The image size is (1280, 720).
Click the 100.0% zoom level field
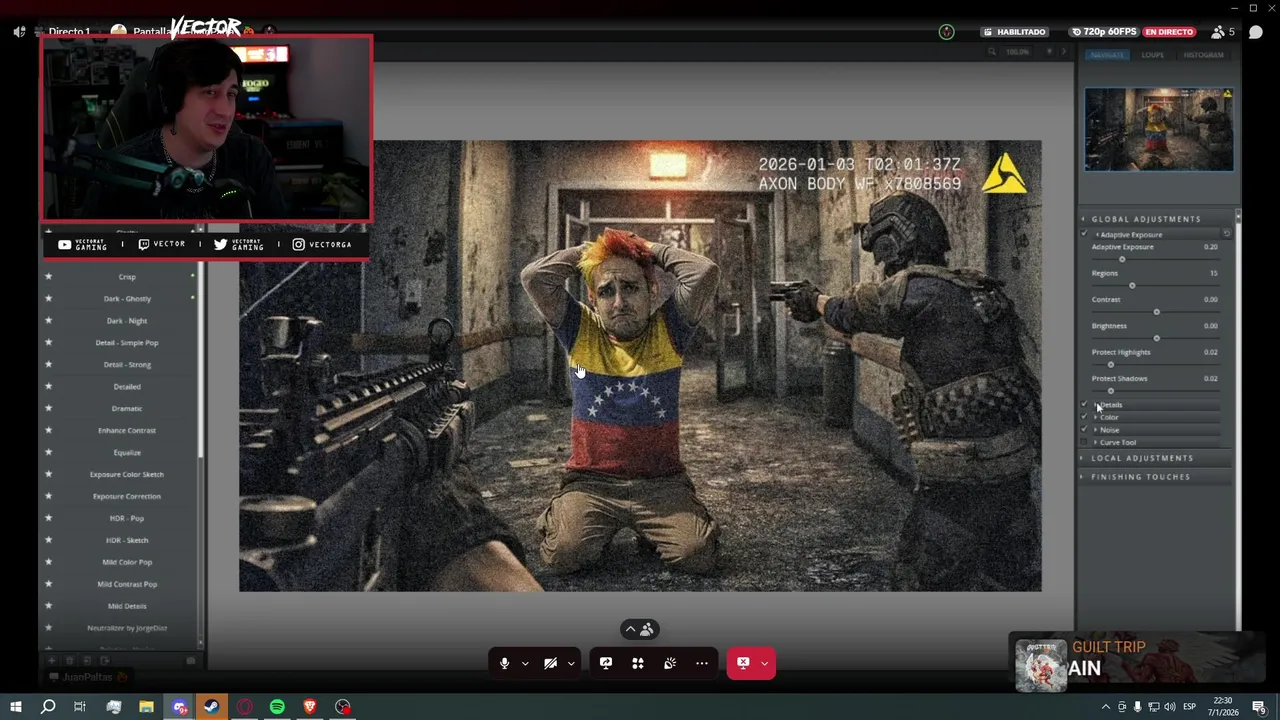pos(1017,52)
